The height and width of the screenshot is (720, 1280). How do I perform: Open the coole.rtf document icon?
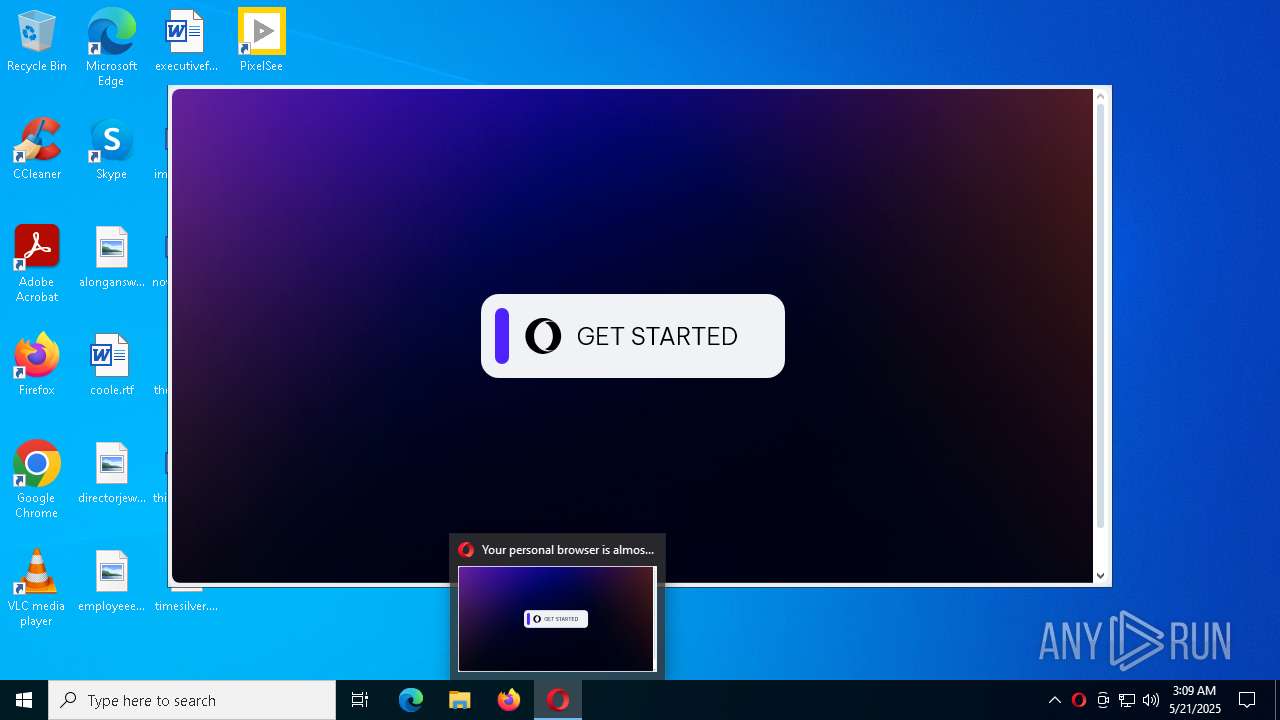111,365
